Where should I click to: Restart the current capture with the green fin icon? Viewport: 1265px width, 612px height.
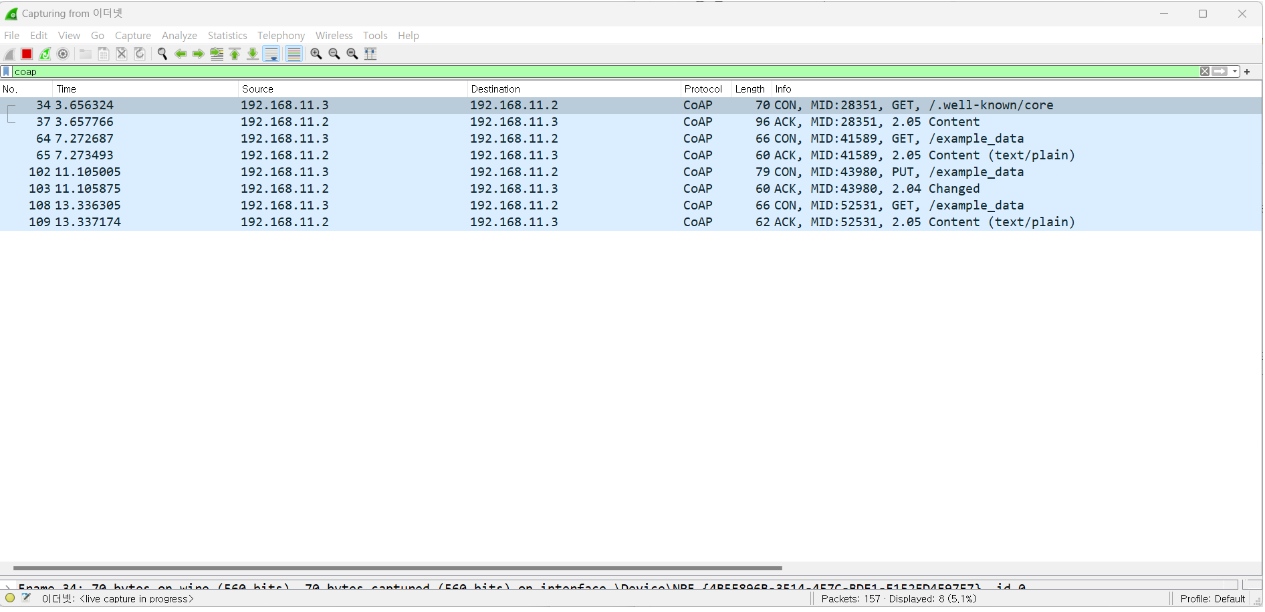click(x=45, y=54)
